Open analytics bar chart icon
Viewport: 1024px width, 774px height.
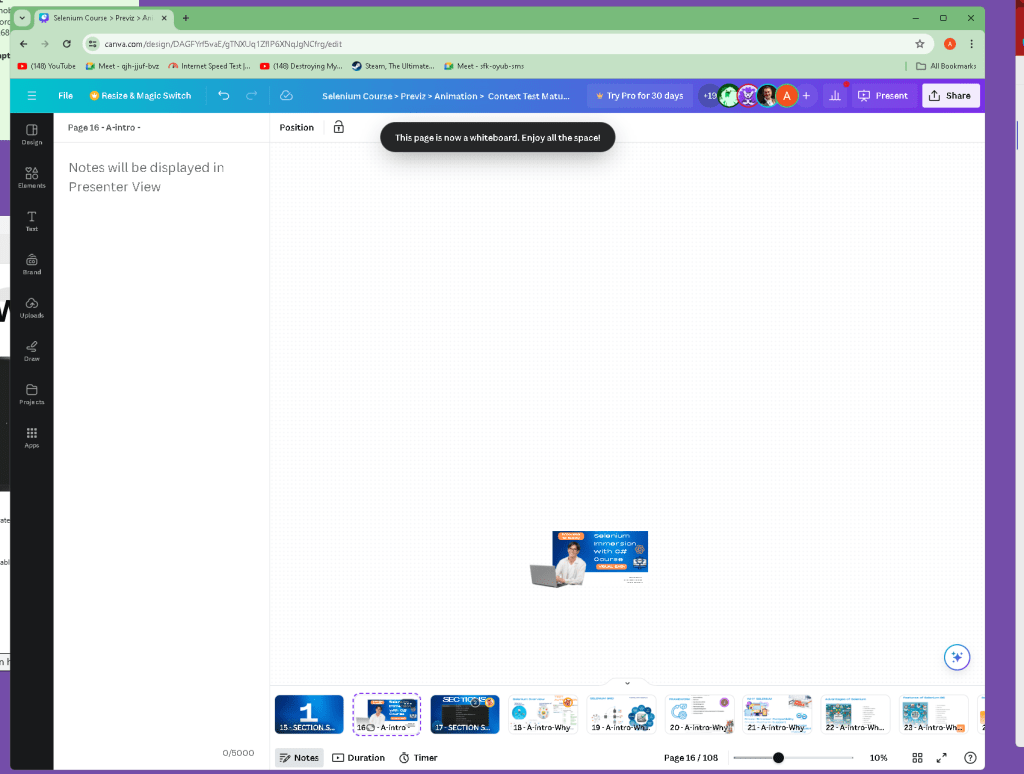pos(835,95)
